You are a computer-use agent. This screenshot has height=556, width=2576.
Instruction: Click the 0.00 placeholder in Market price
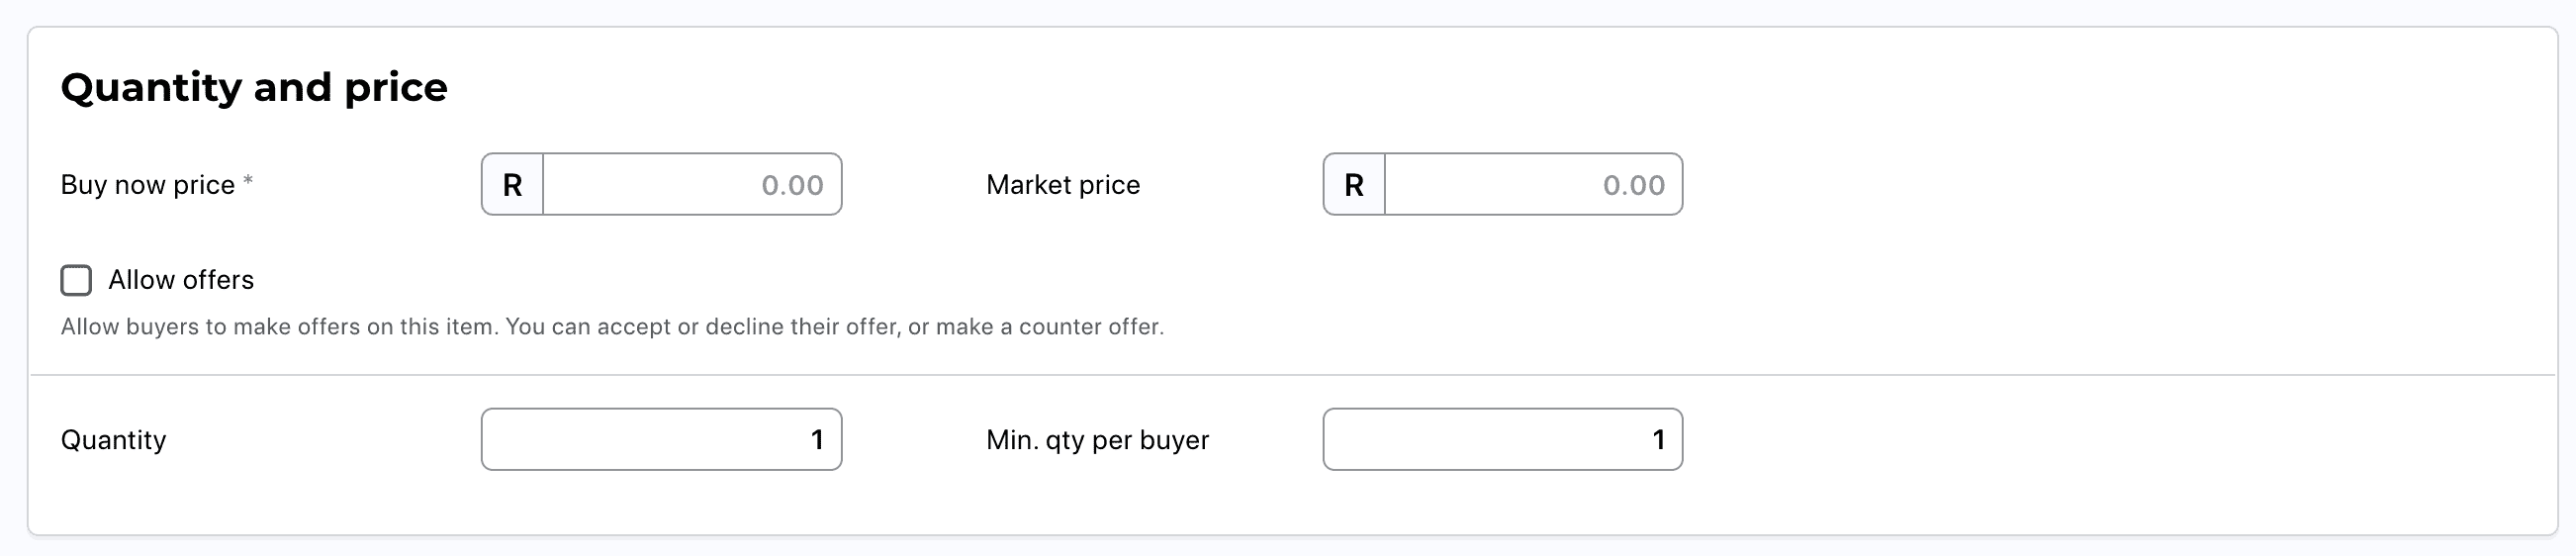click(x=1633, y=185)
